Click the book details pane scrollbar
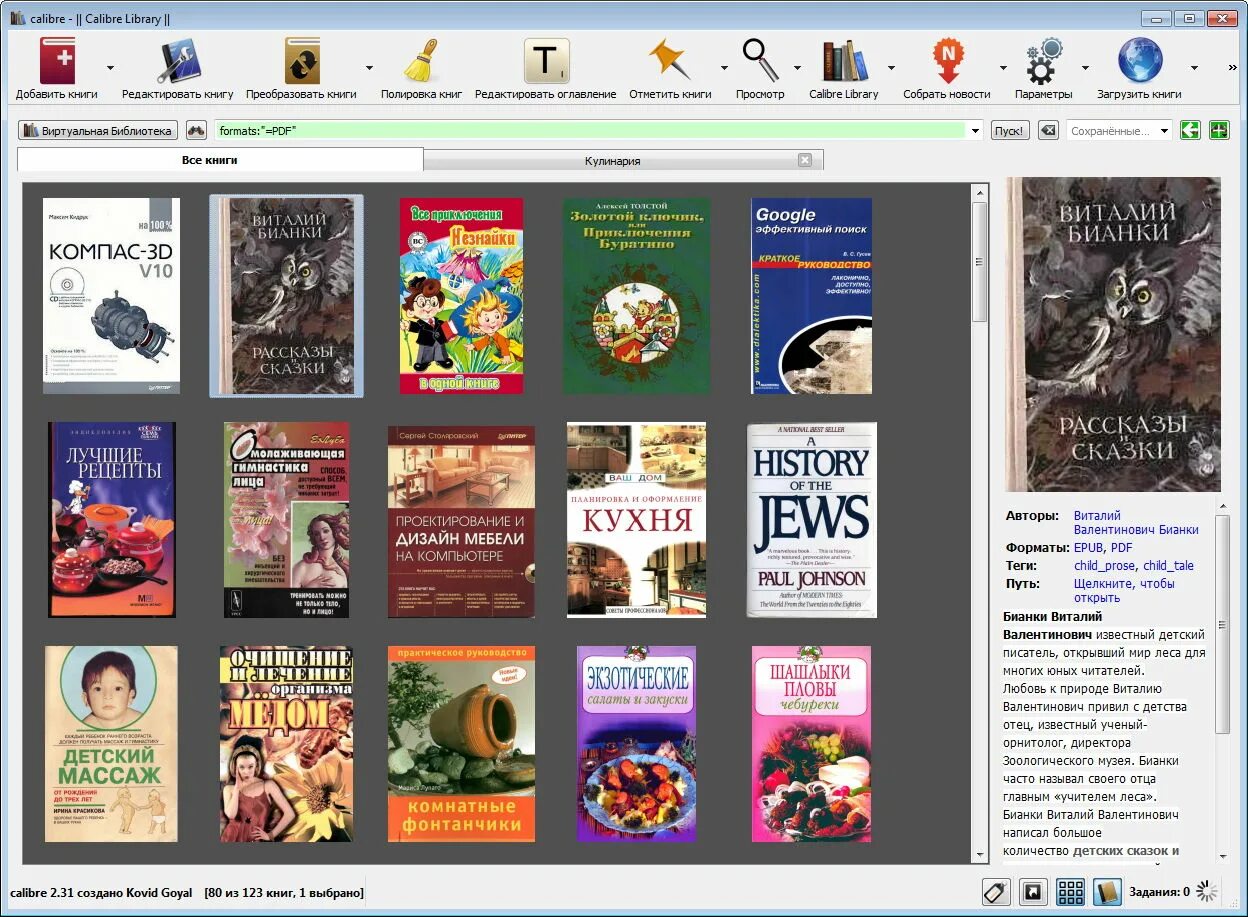Screen dimensions: 1248x917 tap(1222, 682)
